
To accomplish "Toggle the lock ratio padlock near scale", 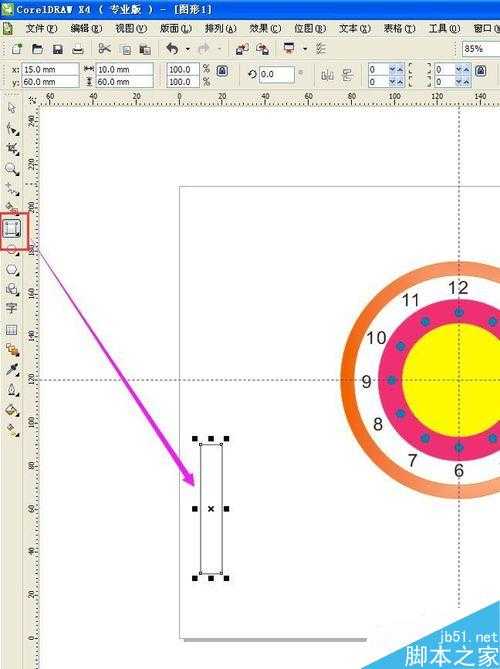I will click(222, 71).
